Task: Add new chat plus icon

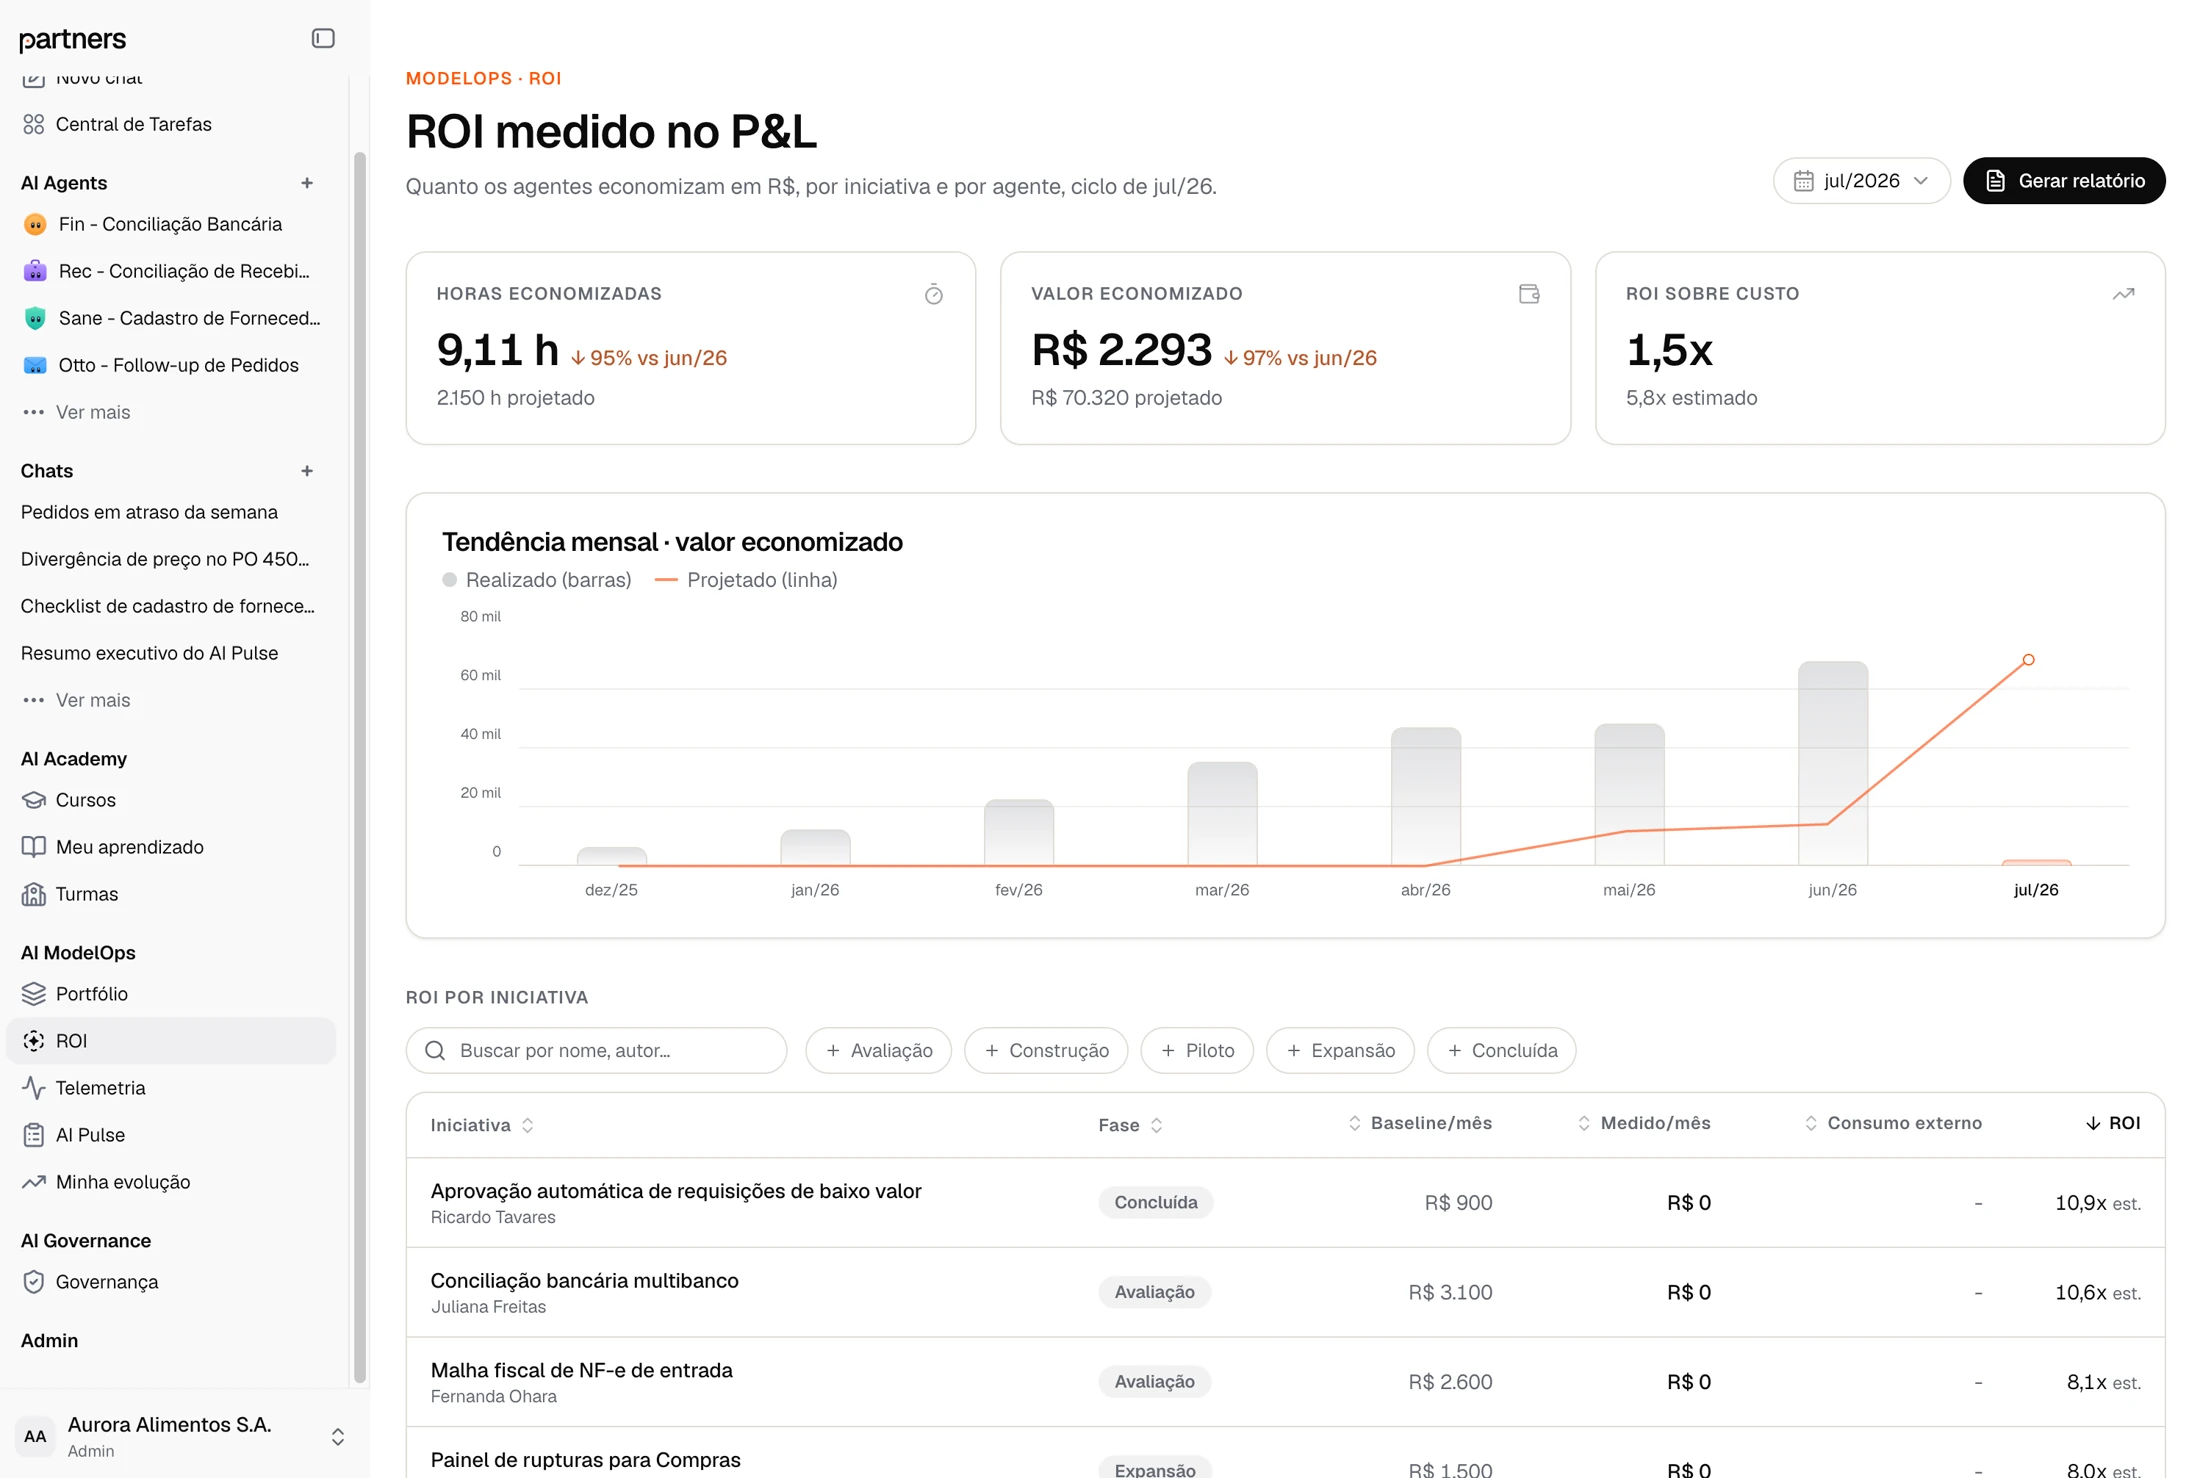Action: [307, 471]
